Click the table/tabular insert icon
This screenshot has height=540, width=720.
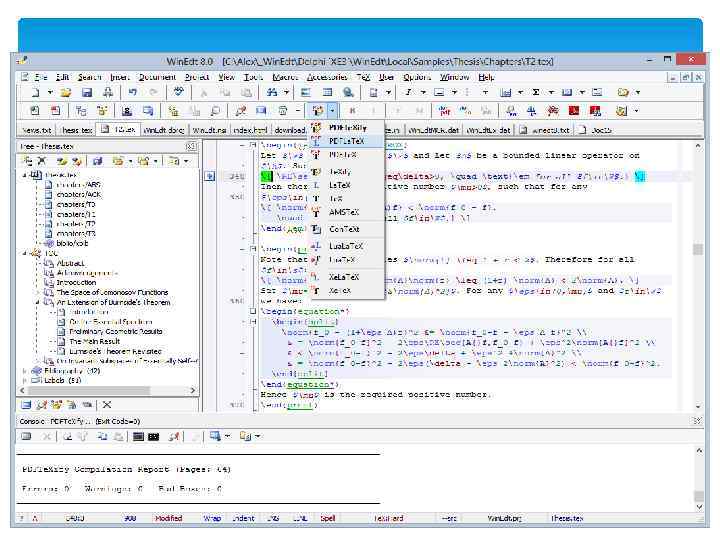(506, 92)
